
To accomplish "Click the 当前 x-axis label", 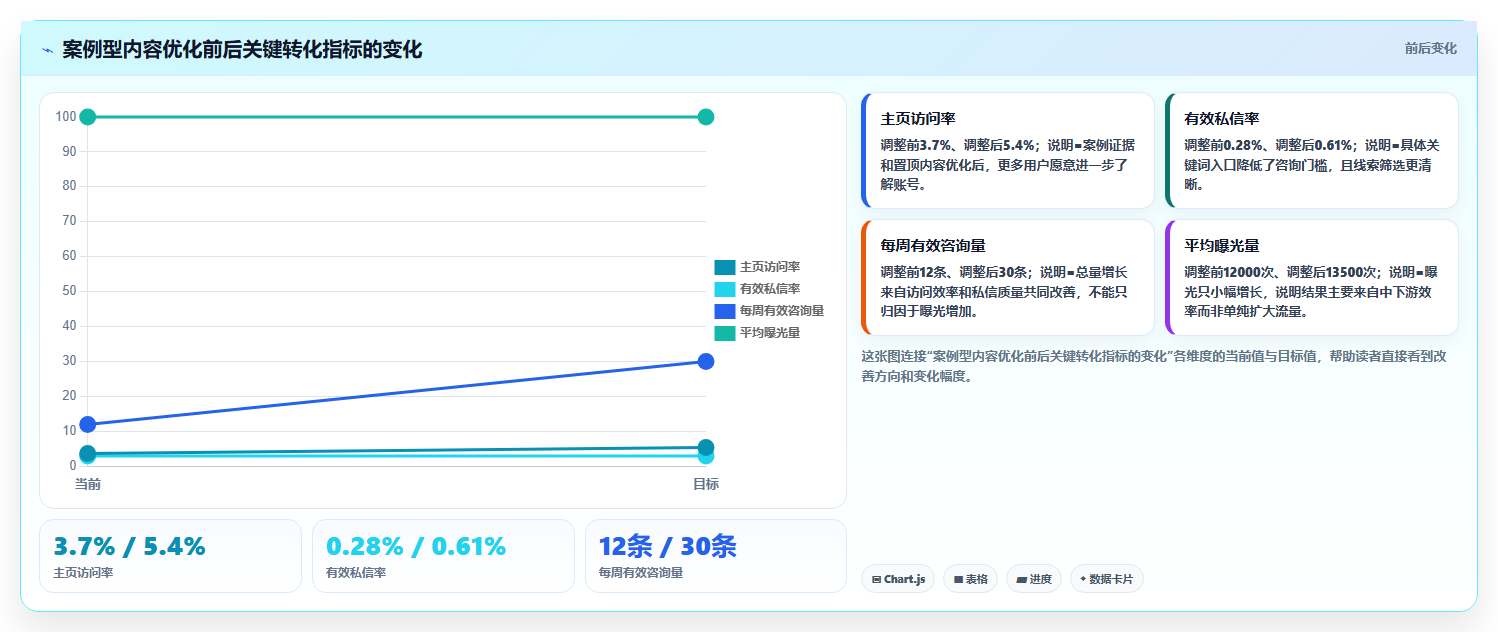I will [88, 484].
